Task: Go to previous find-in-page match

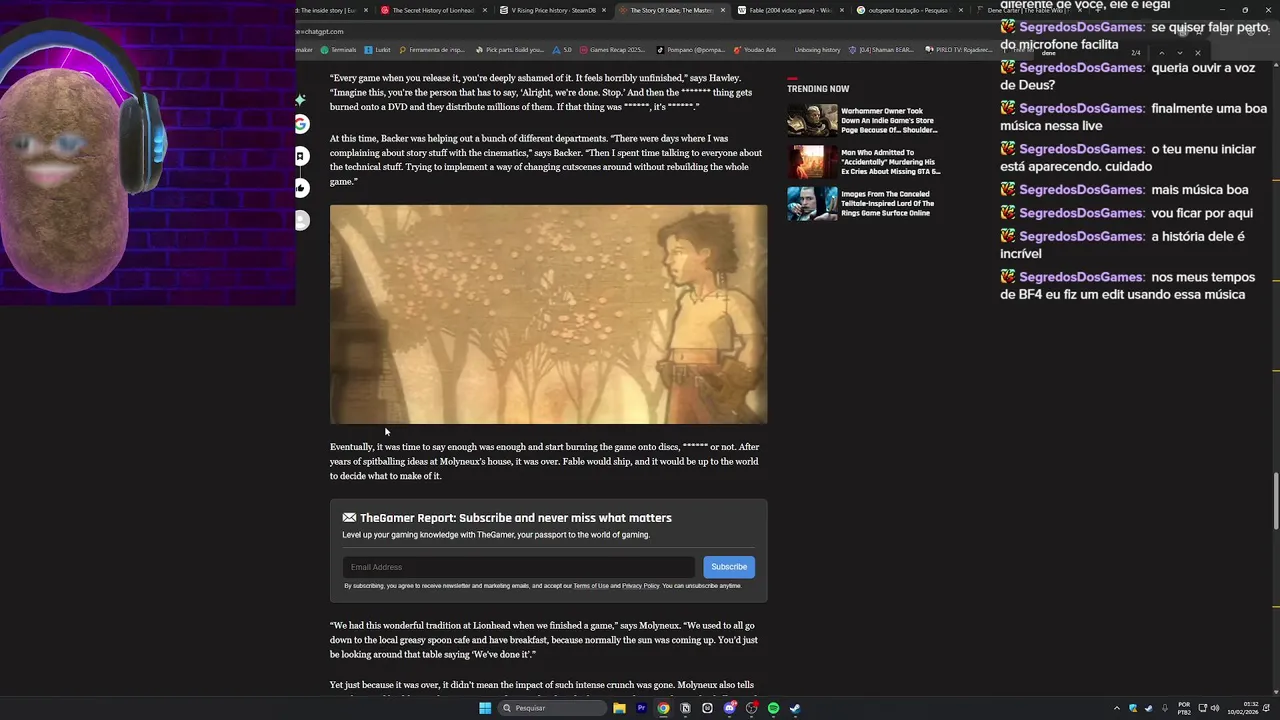Action: (1161, 53)
